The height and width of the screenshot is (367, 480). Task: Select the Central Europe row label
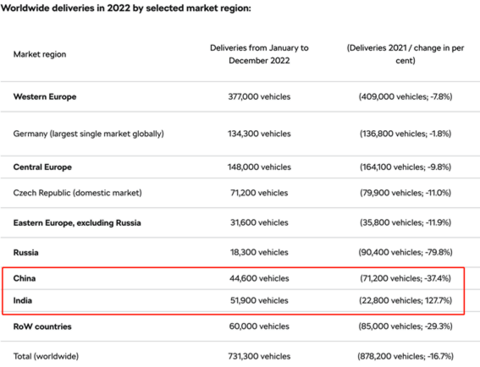tap(42, 167)
